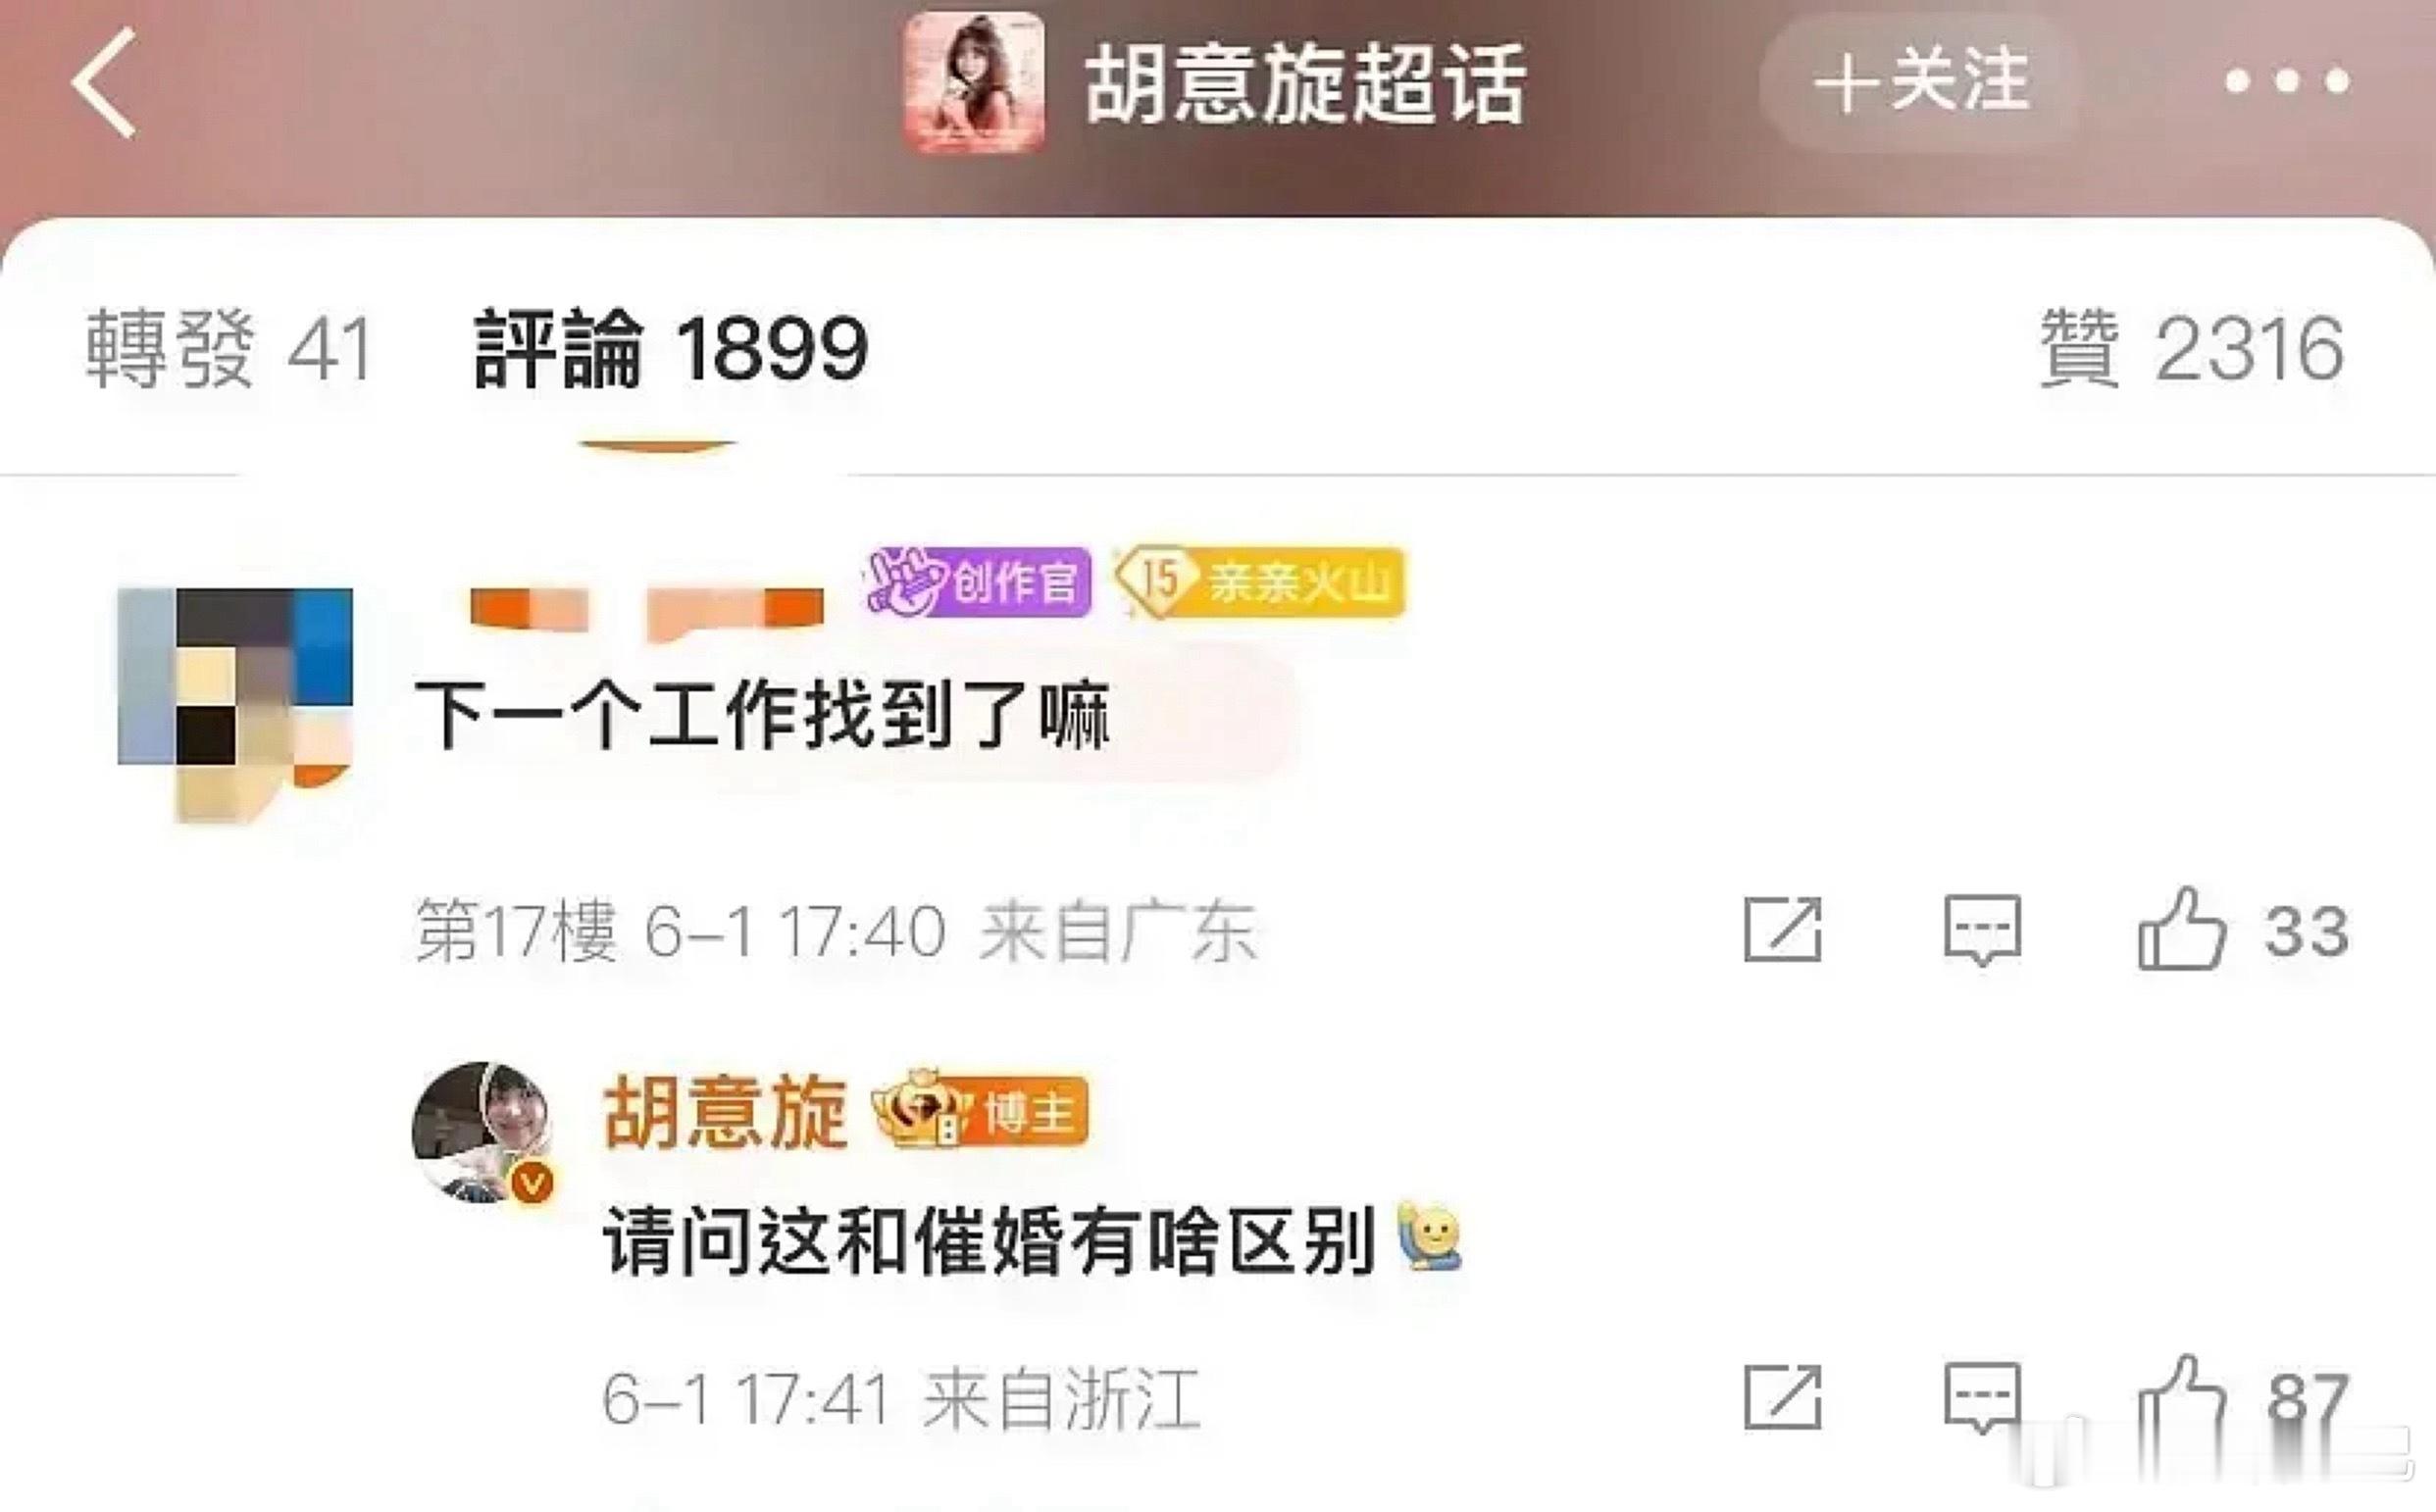The width and height of the screenshot is (2436, 1512).
Task: Follow the supertopic via +关注
Action: [1921, 81]
